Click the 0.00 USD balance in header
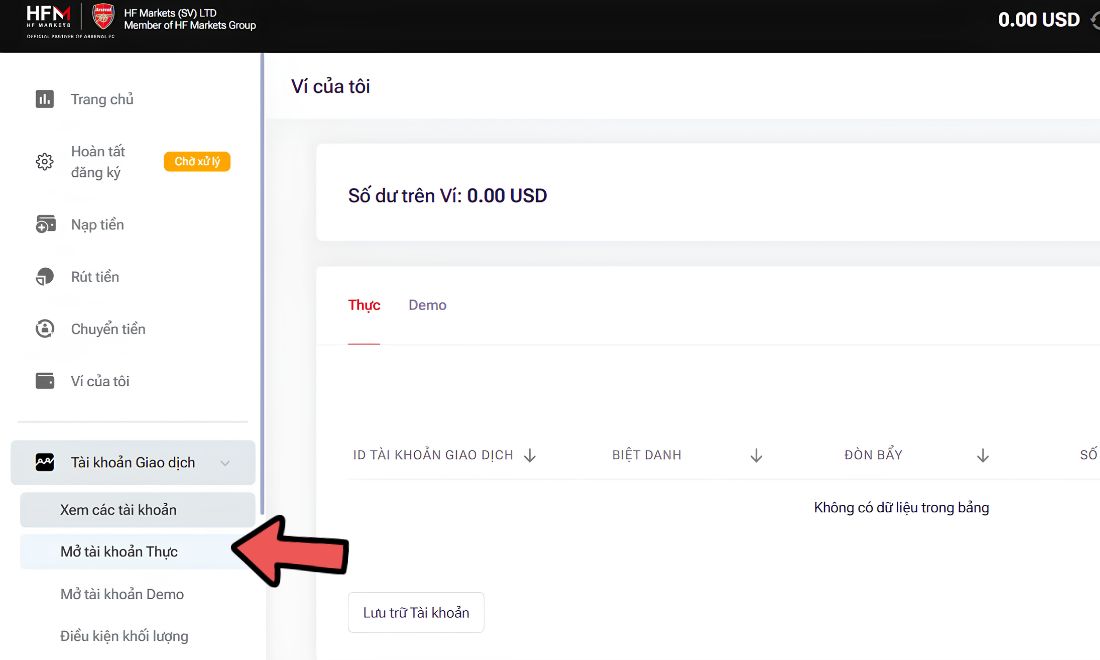This screenshot has height=660, width=1100. (1039, 20)
